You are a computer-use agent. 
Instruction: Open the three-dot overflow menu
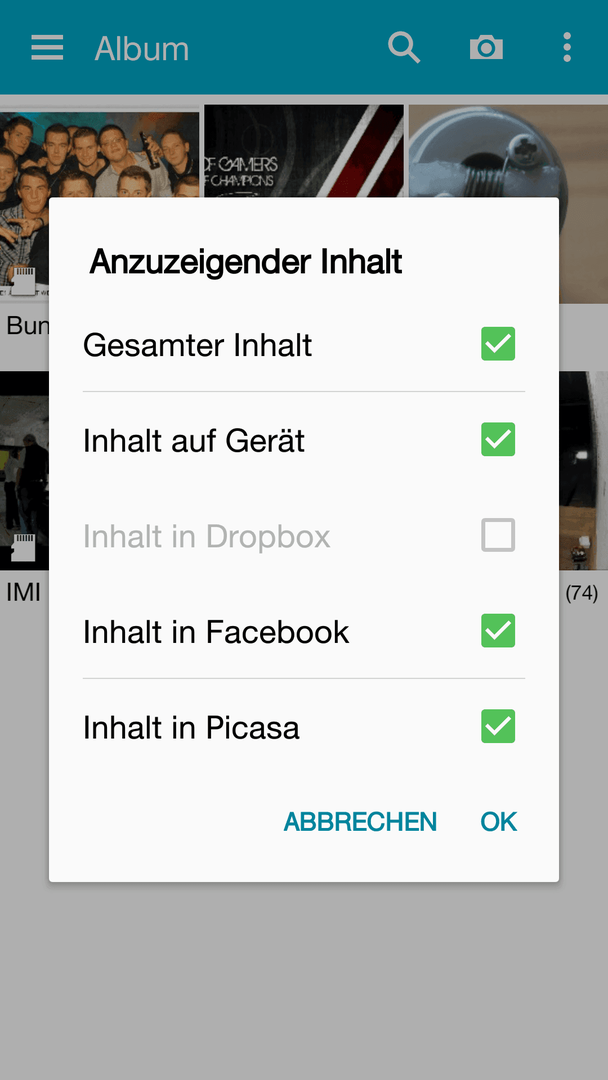(567, 48)
